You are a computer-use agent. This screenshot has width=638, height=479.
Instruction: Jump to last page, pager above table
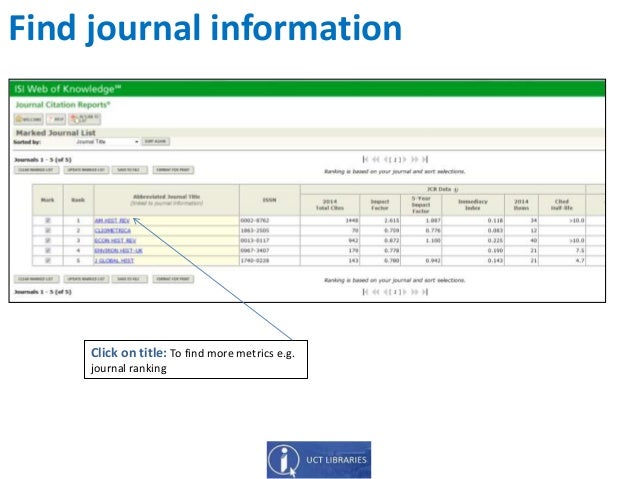(425, 159)
